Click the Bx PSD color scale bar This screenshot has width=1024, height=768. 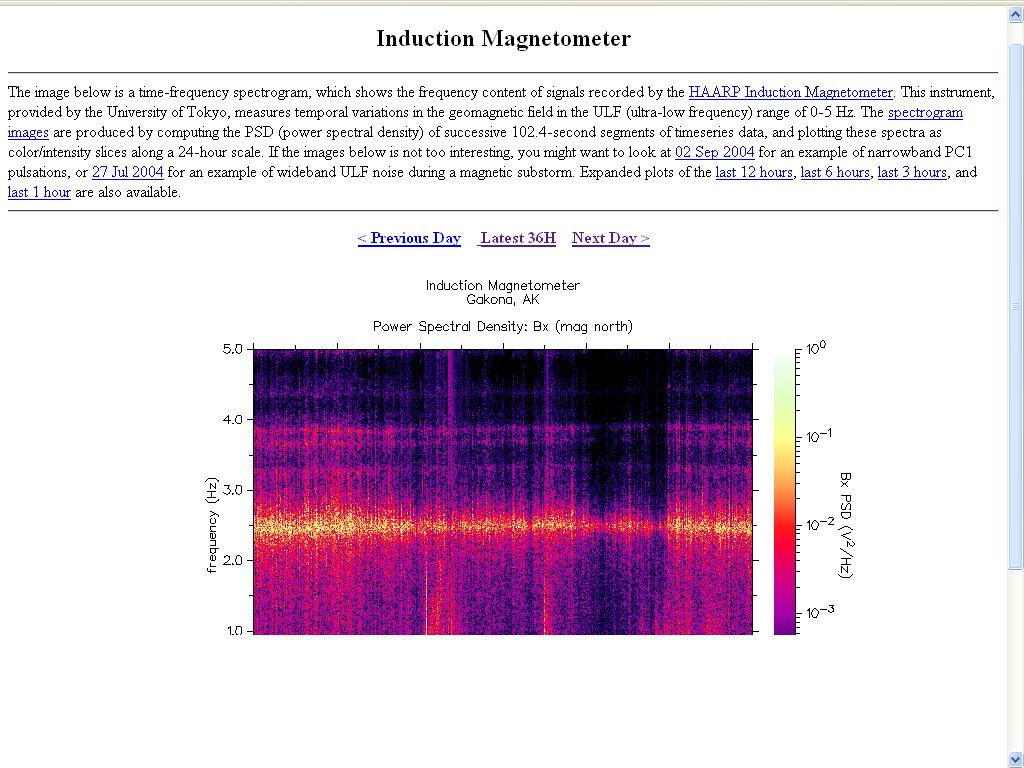click(x=784, y=491)
